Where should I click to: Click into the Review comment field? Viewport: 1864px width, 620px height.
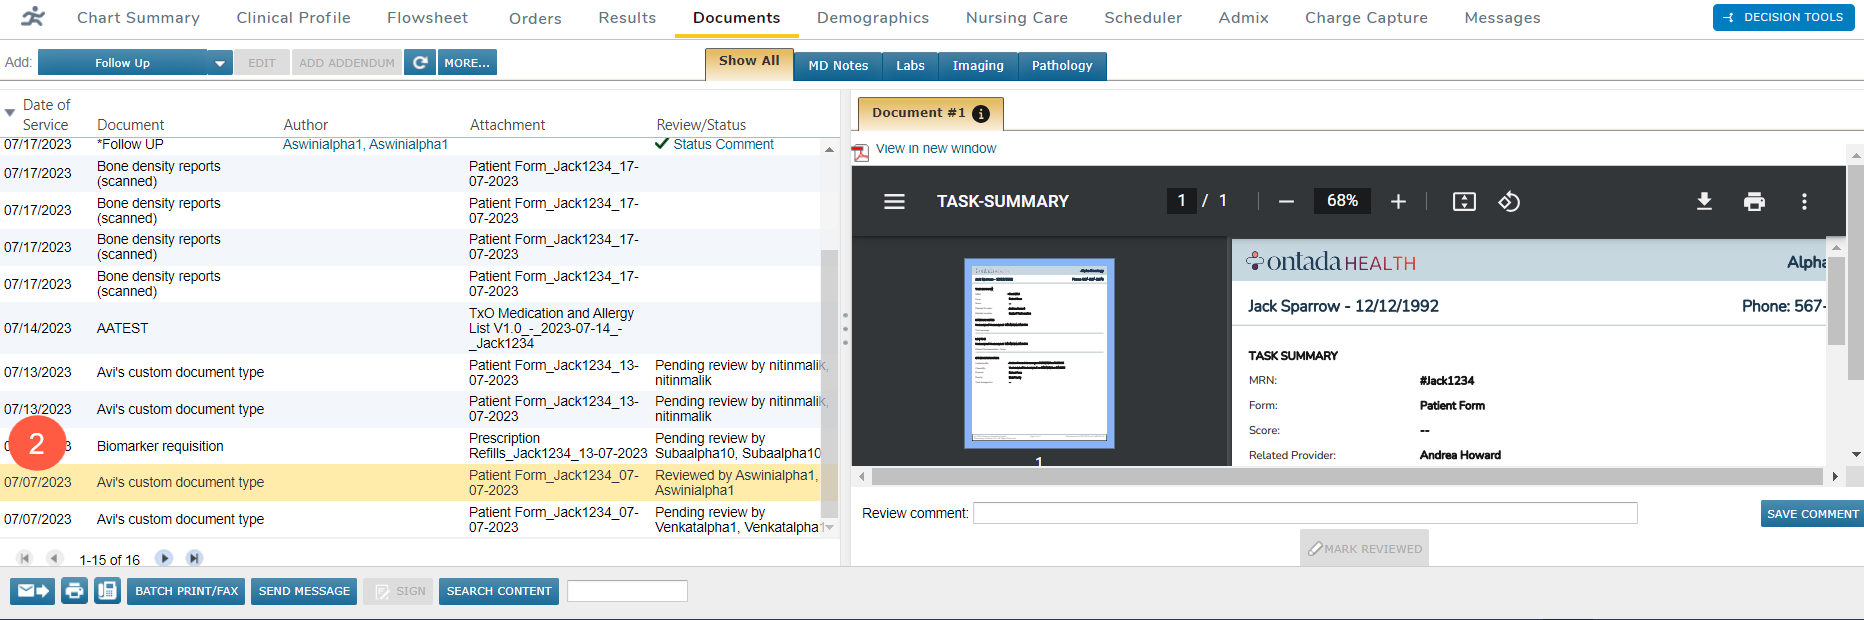click(x=1304, y=514)
